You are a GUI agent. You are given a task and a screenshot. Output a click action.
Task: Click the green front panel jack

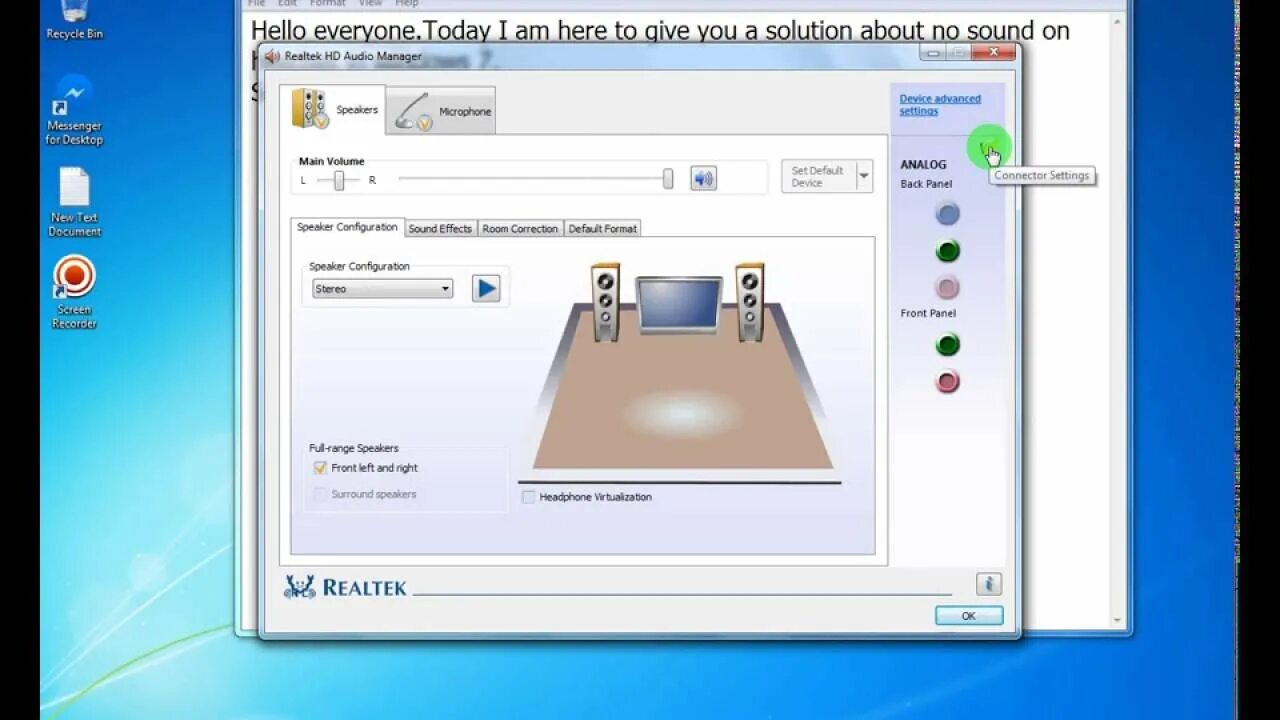pyautogui.click(x=947, y=345)
